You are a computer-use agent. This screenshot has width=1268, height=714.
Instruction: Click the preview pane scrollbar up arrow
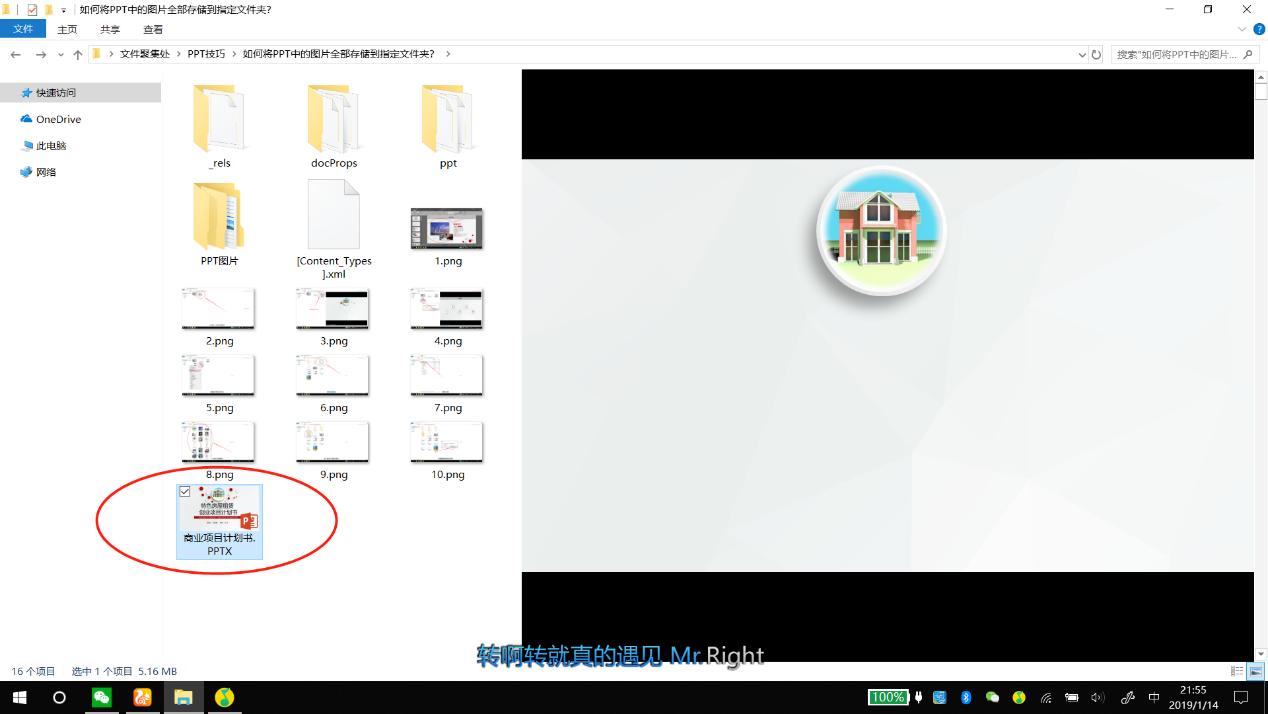pyautogui.click(x=1261, y=76)
